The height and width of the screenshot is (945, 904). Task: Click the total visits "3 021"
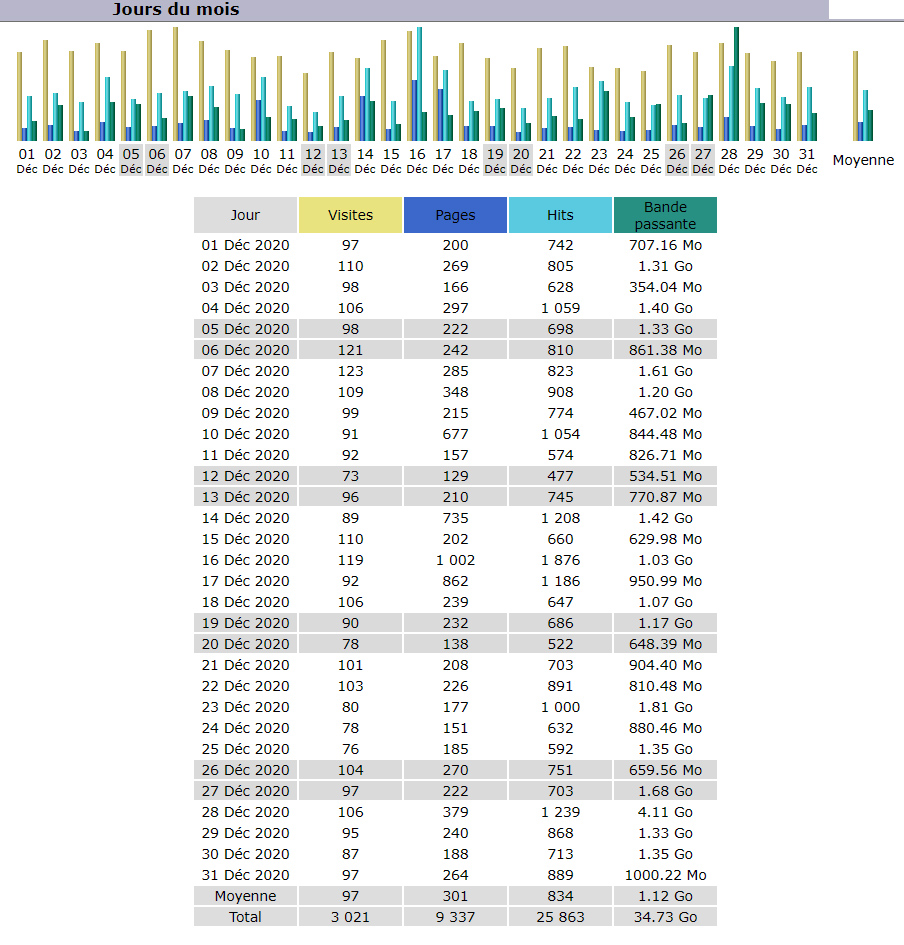pos(350,917)
